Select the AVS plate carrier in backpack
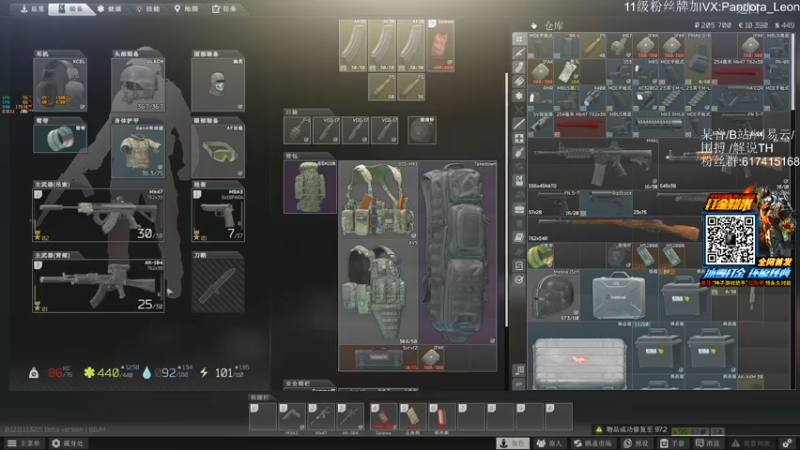Image resolution: width=800 pixels, height=450 pixels. (378, 292)
